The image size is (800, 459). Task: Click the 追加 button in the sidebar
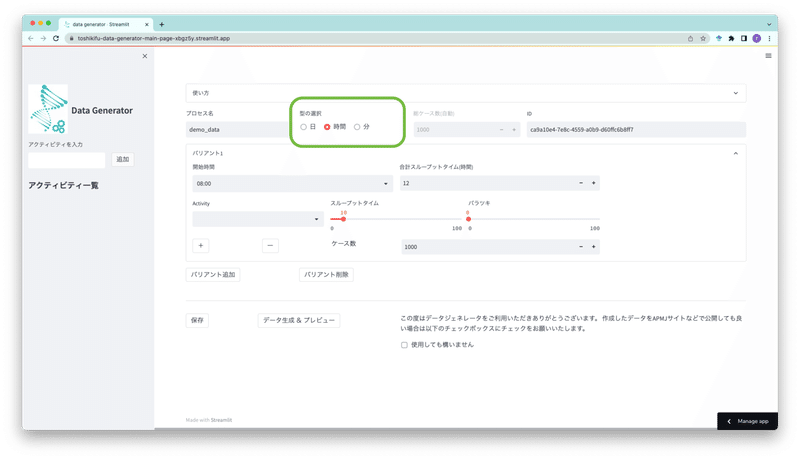pyautogui.click(x=122, y=160)
